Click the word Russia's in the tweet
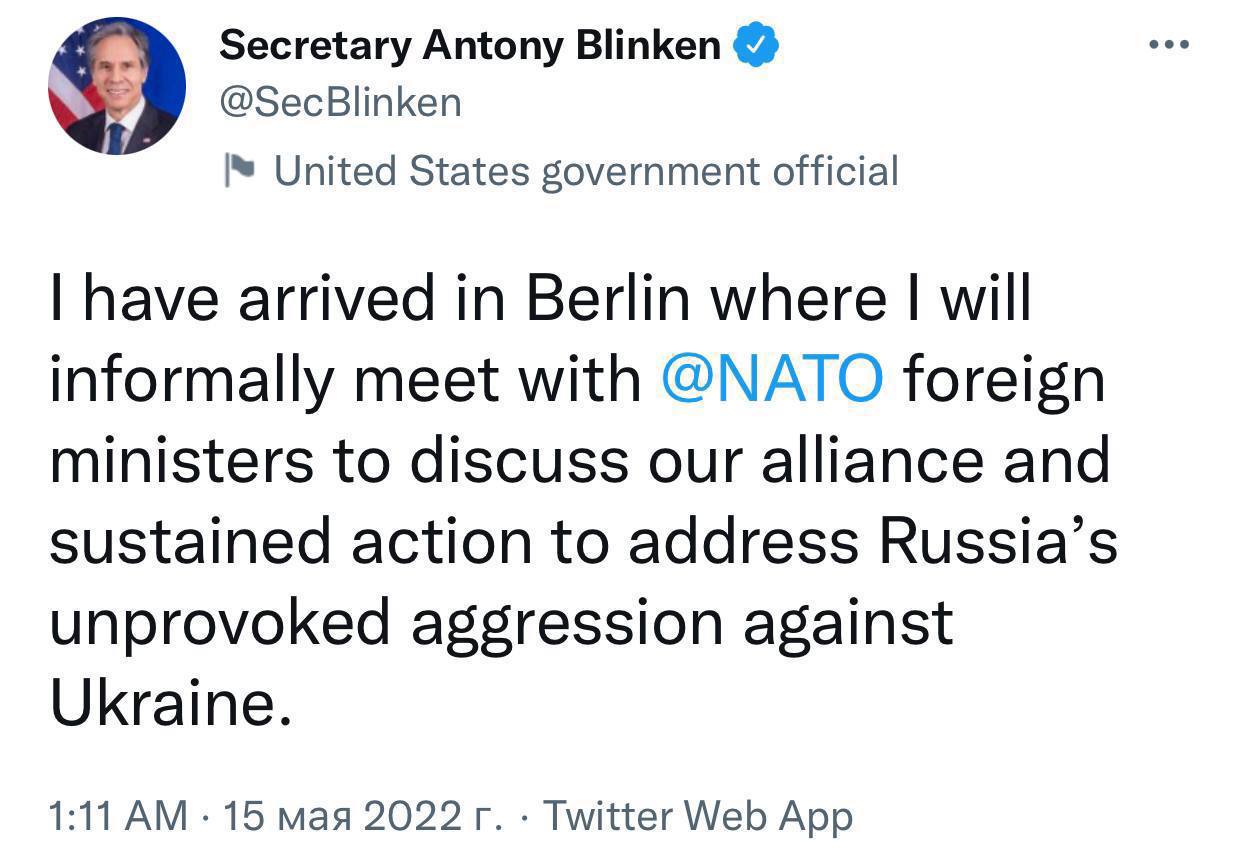 click(996, 542)
